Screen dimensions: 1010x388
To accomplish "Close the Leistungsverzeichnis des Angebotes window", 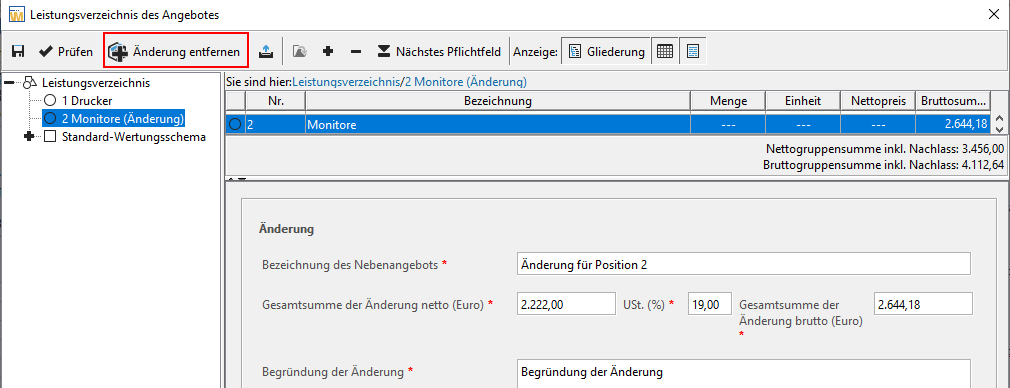I will point(994,14).
